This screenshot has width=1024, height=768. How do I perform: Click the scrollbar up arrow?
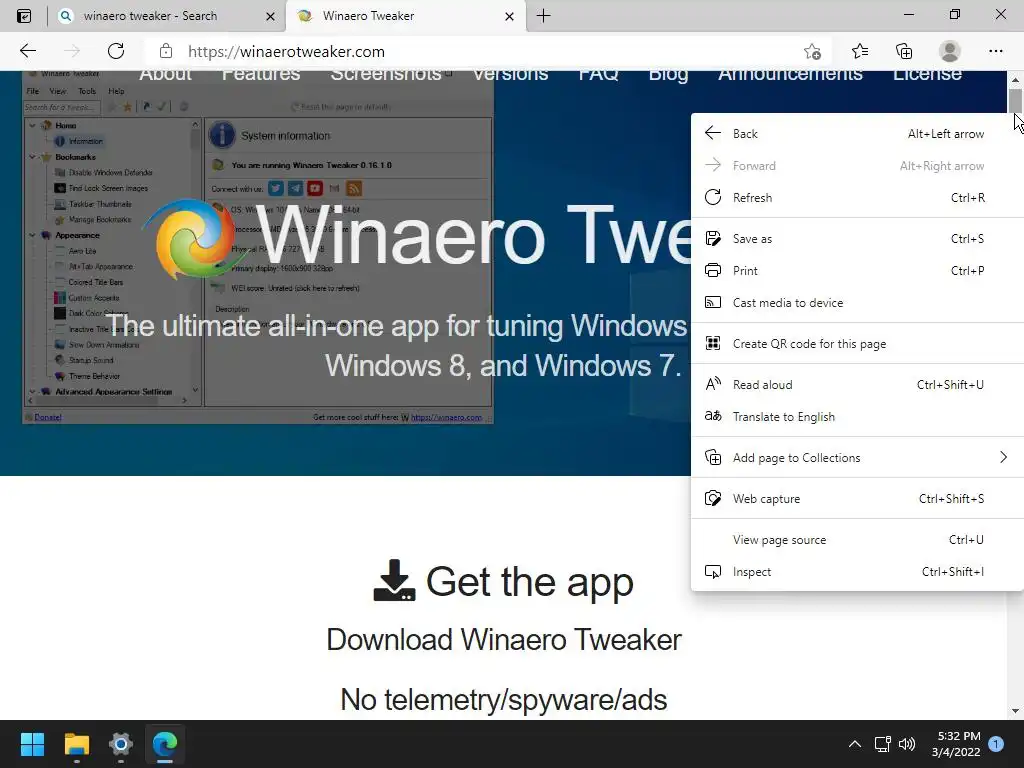coord(1015,79)
